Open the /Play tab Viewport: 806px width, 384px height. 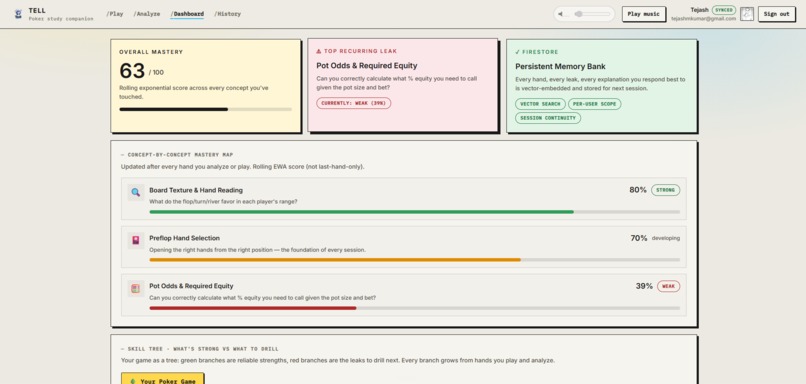pos(115,14)
